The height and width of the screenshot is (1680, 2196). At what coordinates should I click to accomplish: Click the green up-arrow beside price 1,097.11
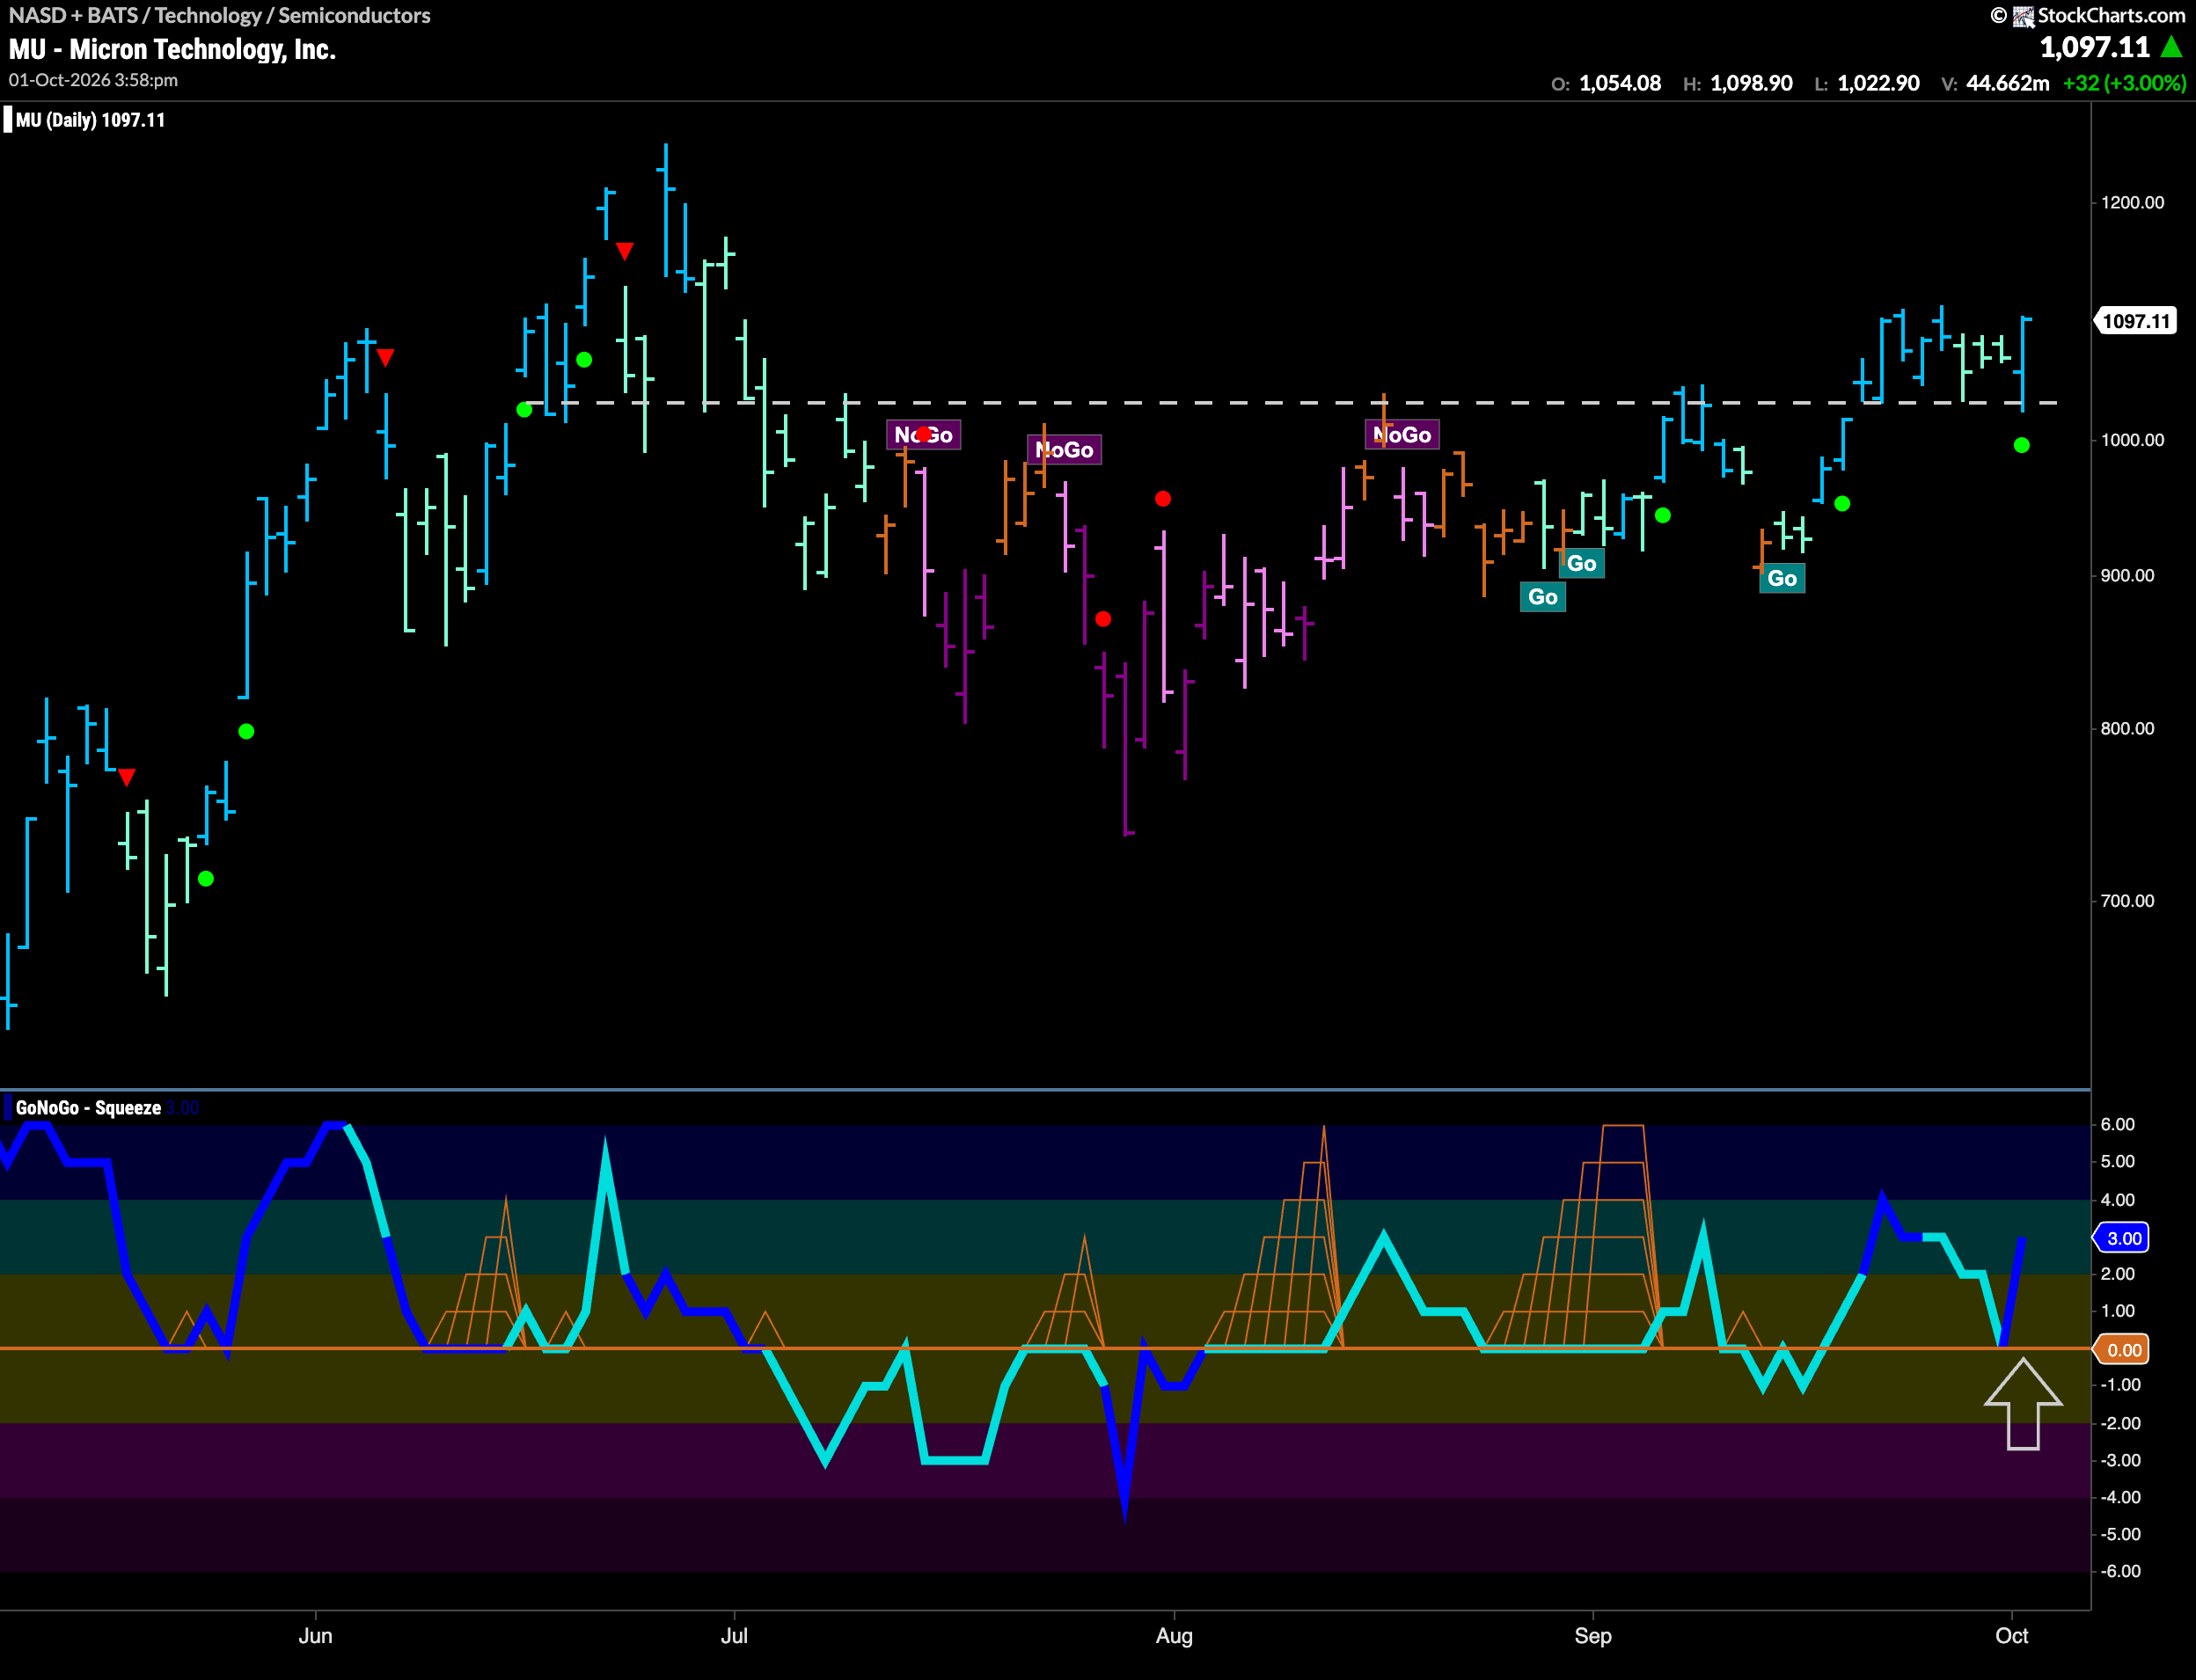coord(2171,47)
